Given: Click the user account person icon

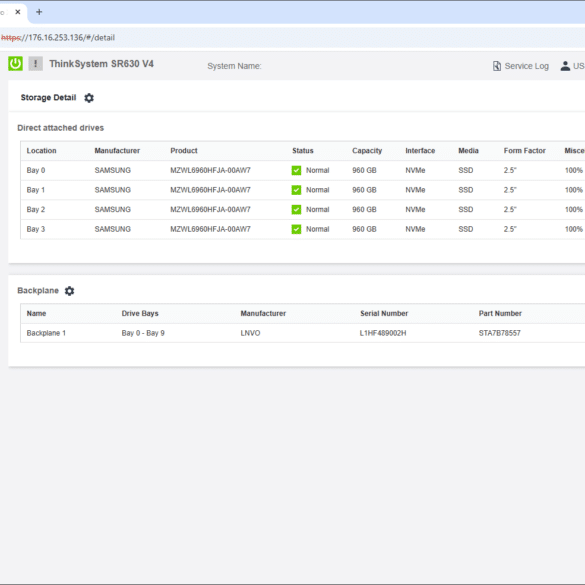Looking at the screenshot, I should click(x=565, y=66).
